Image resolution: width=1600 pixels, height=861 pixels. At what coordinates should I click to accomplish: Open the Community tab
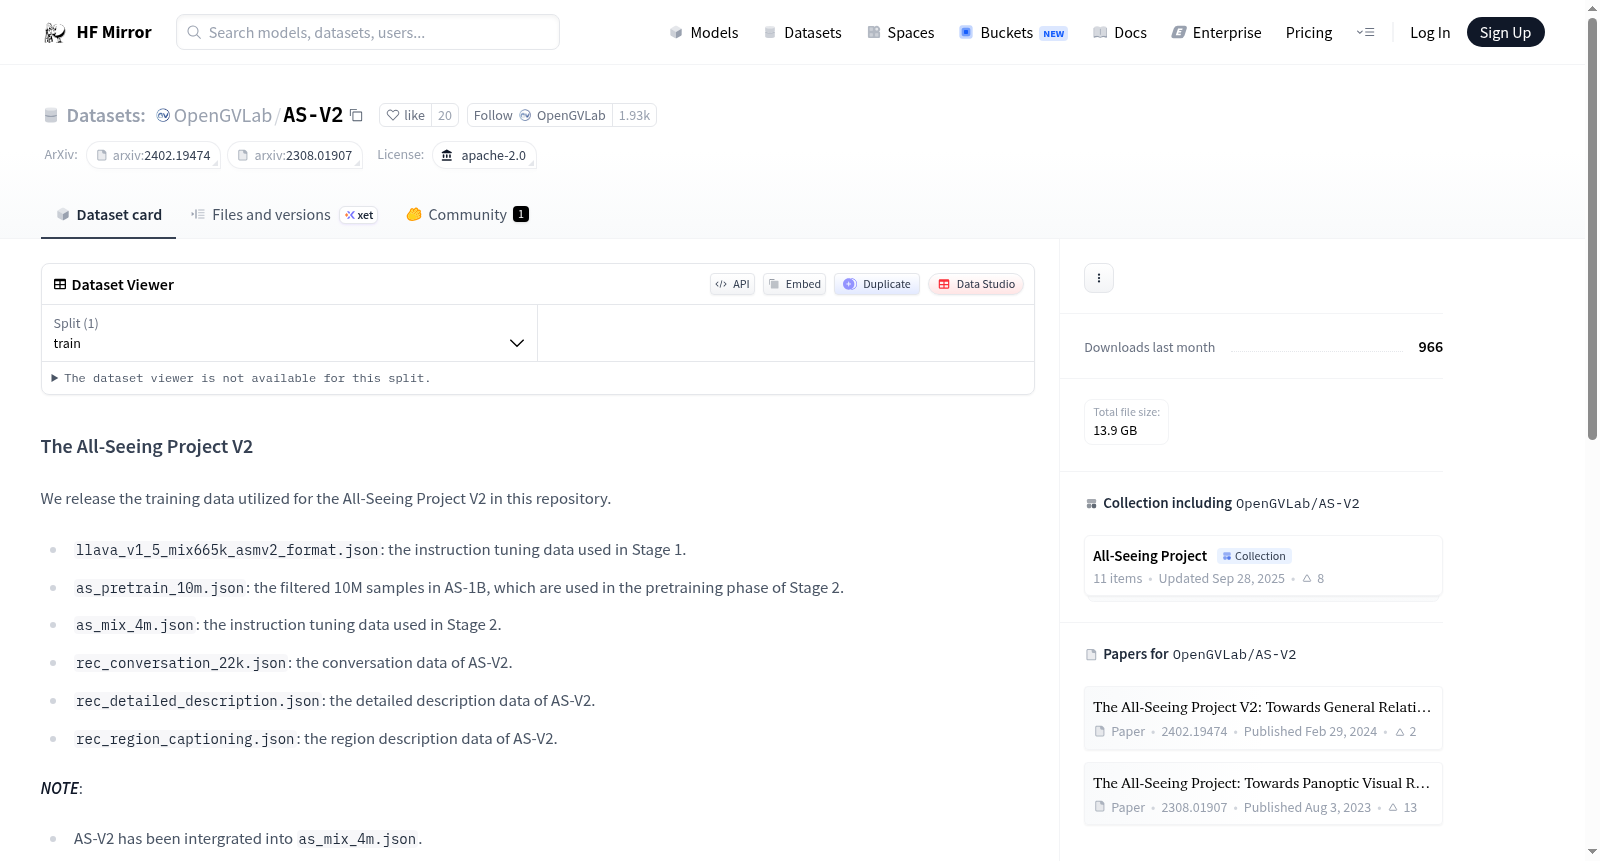(468, 215)
